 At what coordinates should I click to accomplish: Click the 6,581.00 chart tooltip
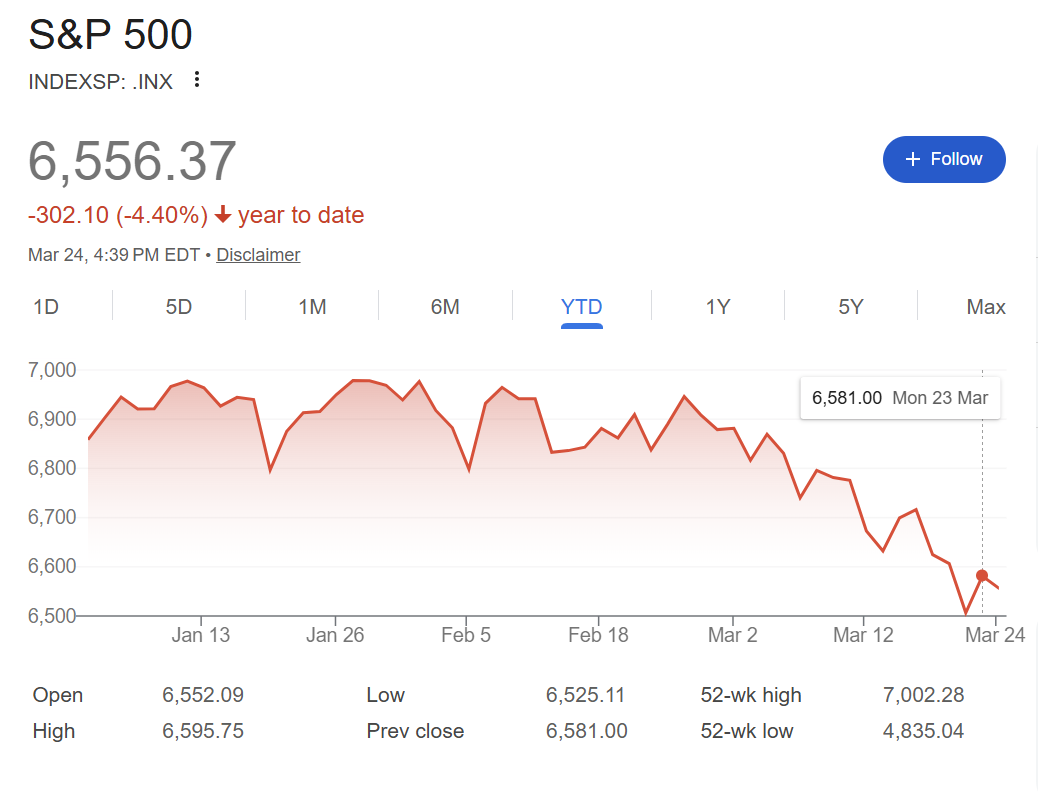point(900,398)
